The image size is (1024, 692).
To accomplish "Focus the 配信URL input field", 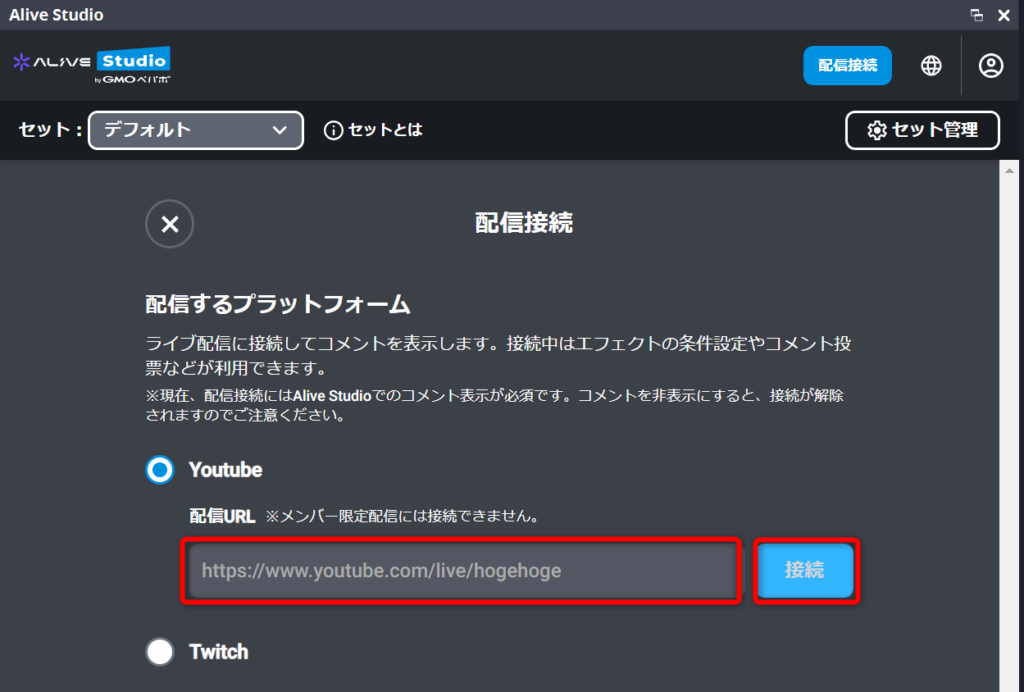I will (x=461, y=571).
